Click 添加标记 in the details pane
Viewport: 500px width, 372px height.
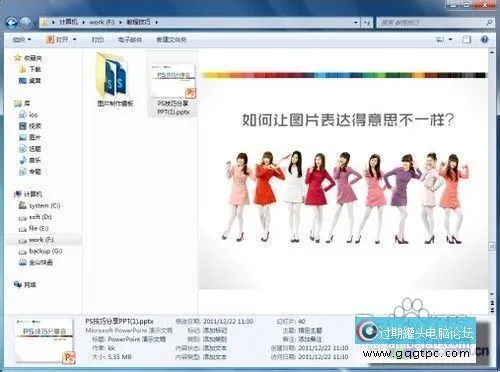[215, 330]
